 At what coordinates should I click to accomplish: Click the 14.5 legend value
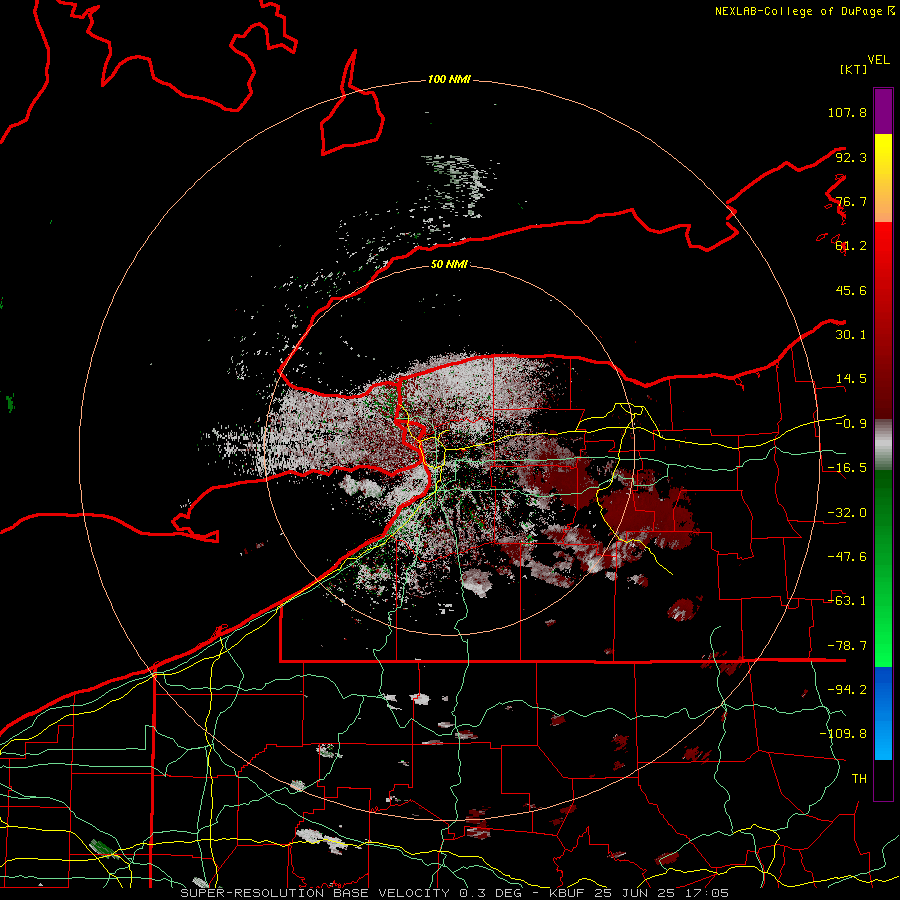click(851, 379)
